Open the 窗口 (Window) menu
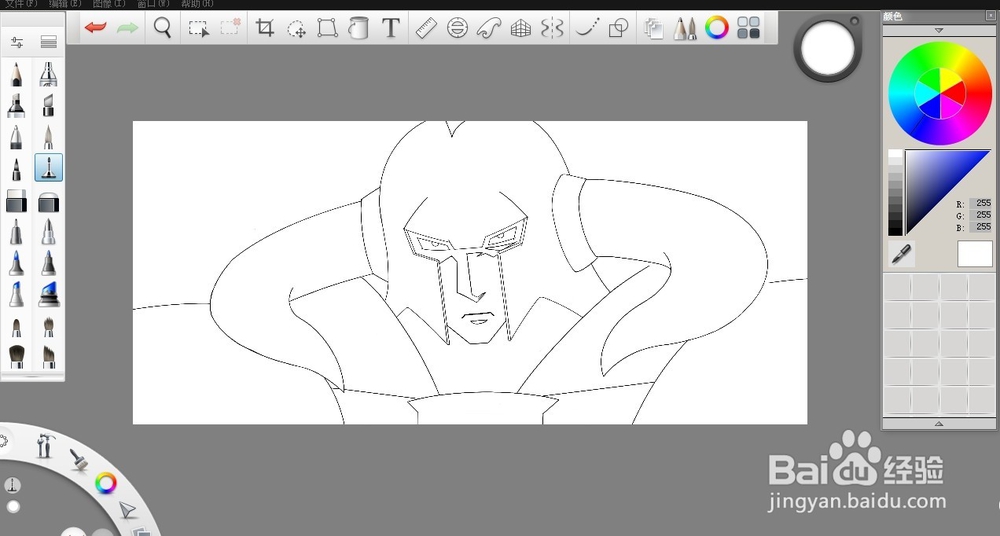Screen dimensions: 1000x536 point(153,4)
